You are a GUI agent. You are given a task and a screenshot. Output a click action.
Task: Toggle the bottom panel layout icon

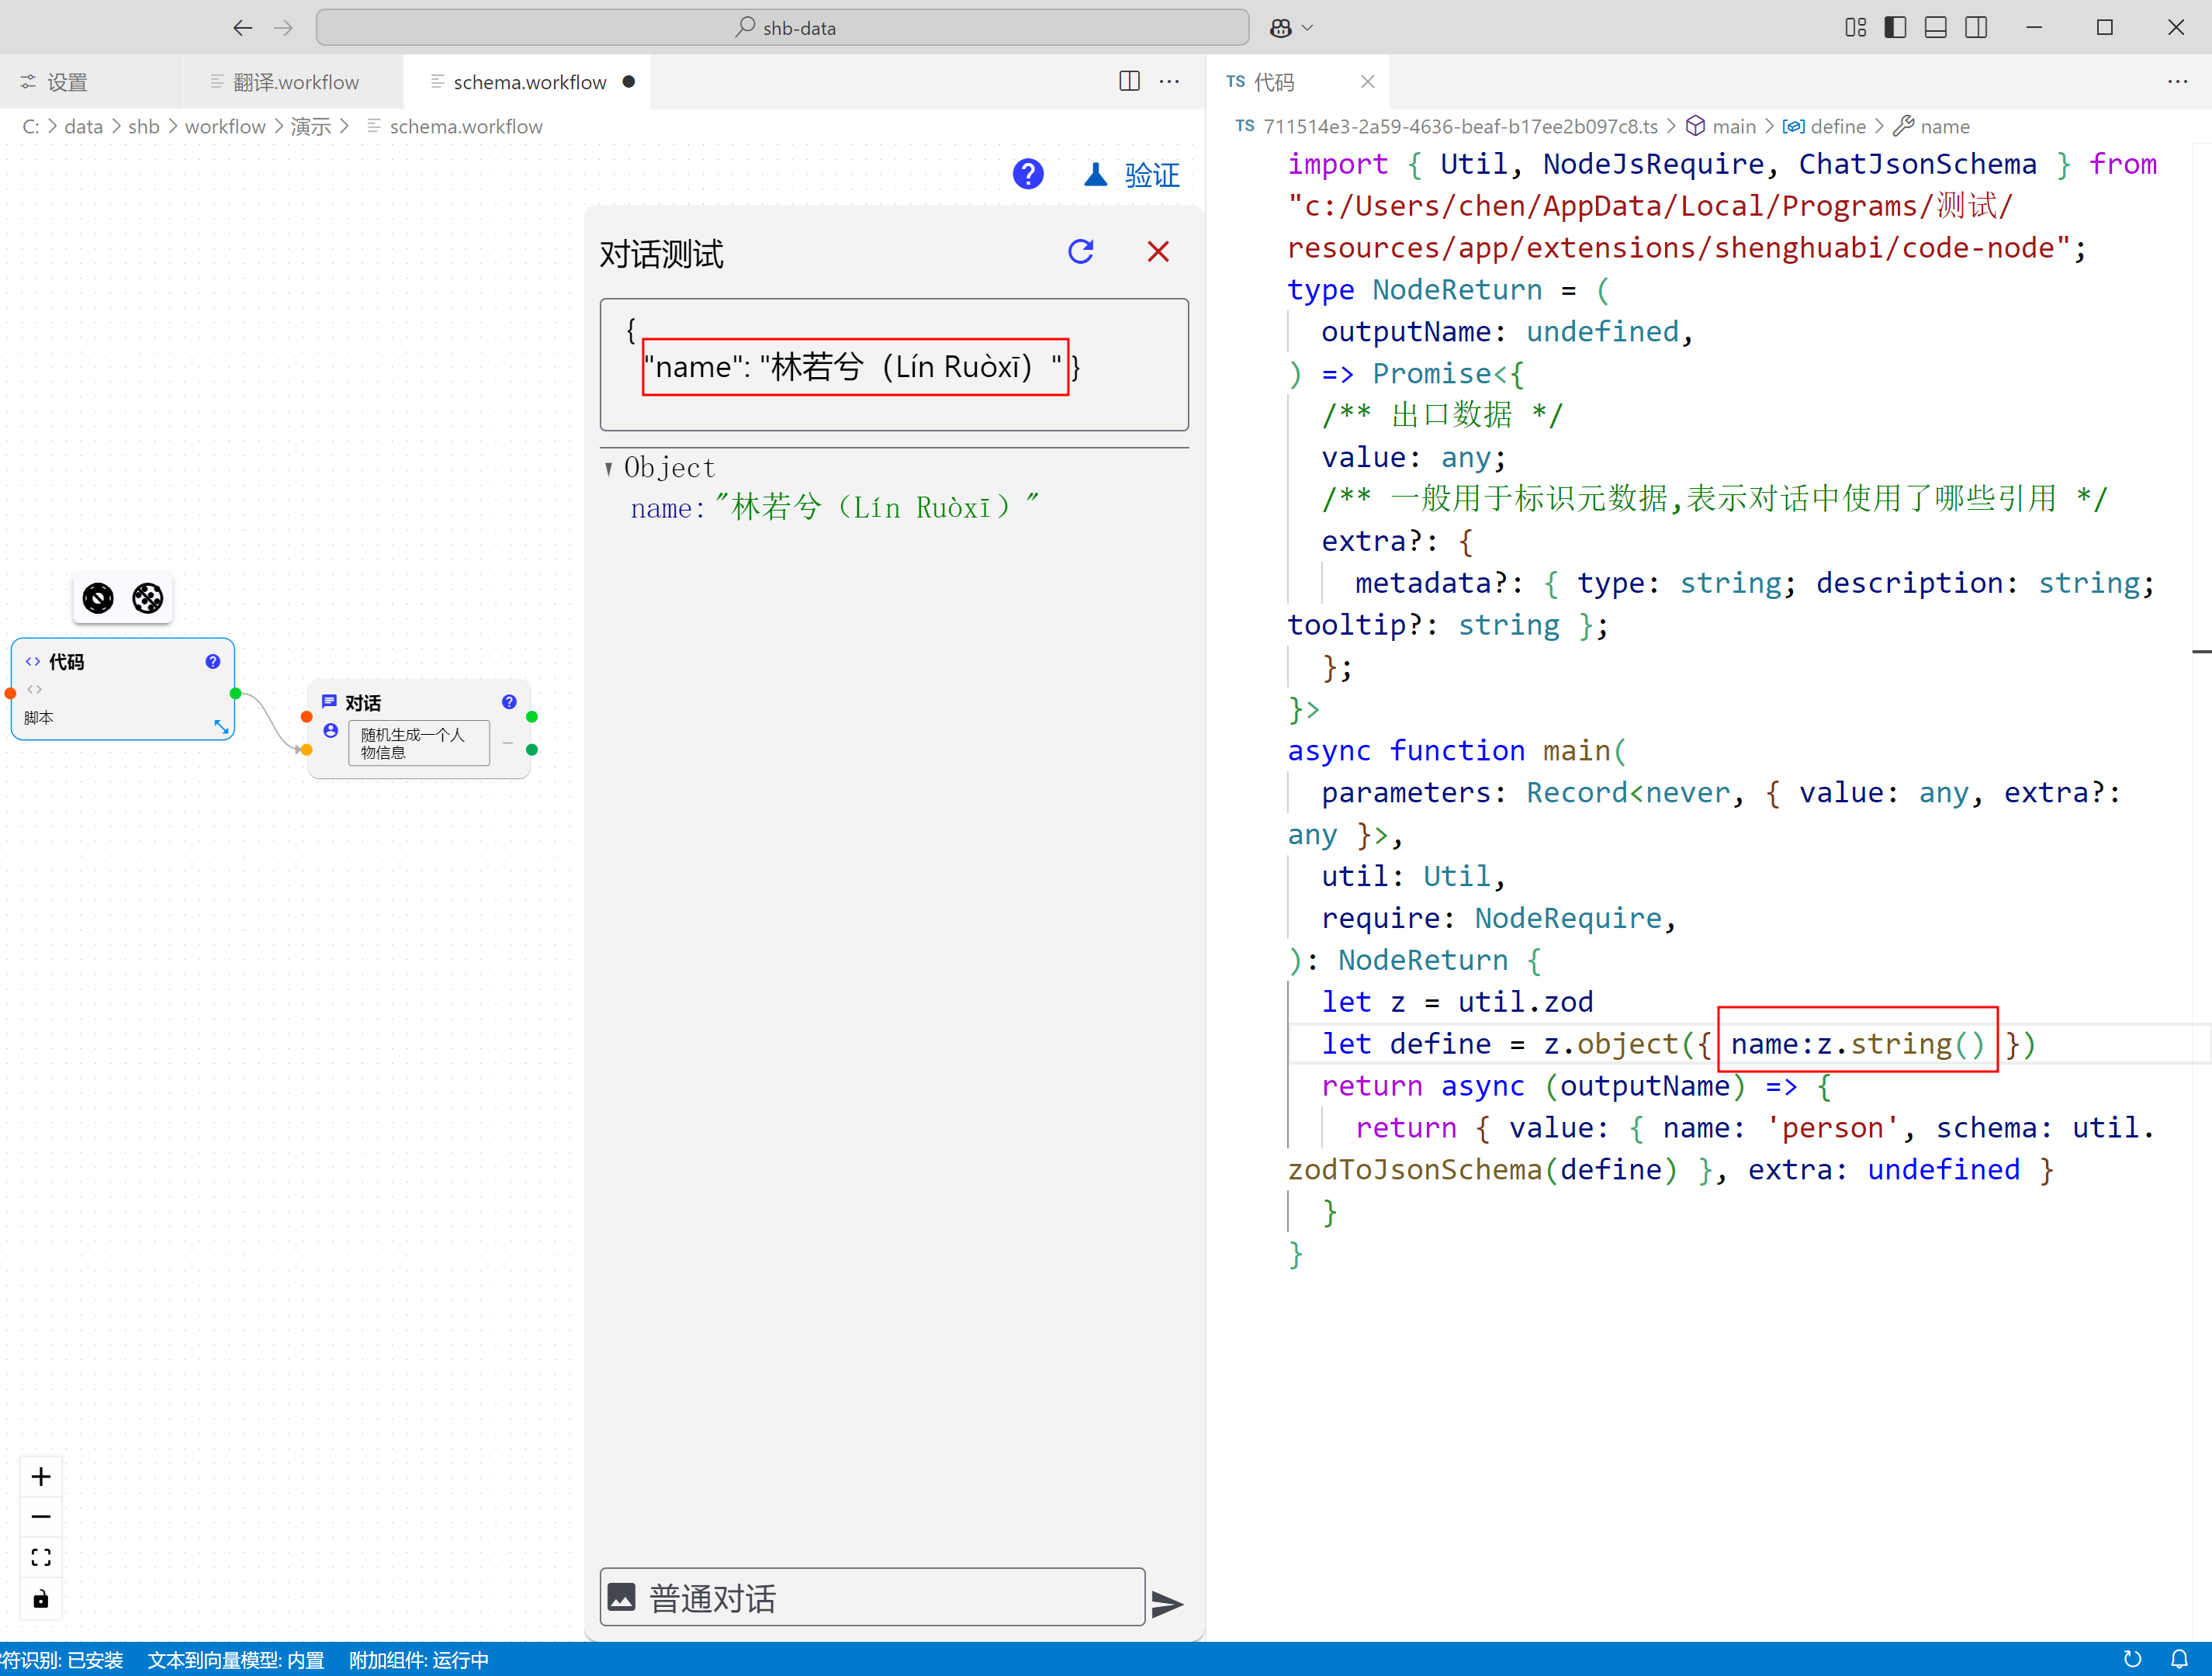[1935, 27]
